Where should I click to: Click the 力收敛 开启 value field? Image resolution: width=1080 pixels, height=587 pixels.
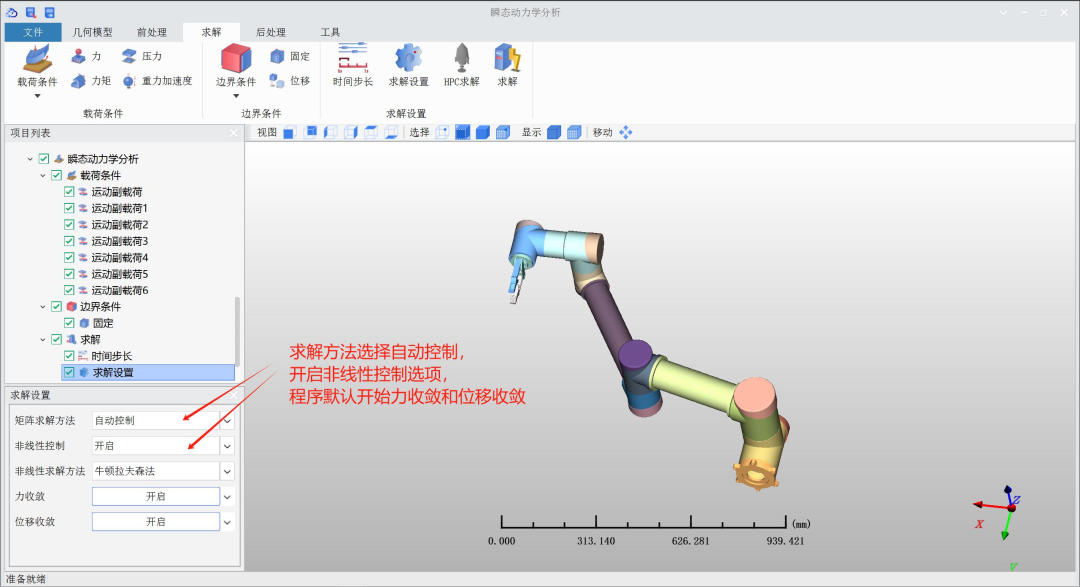coord(156,497)
